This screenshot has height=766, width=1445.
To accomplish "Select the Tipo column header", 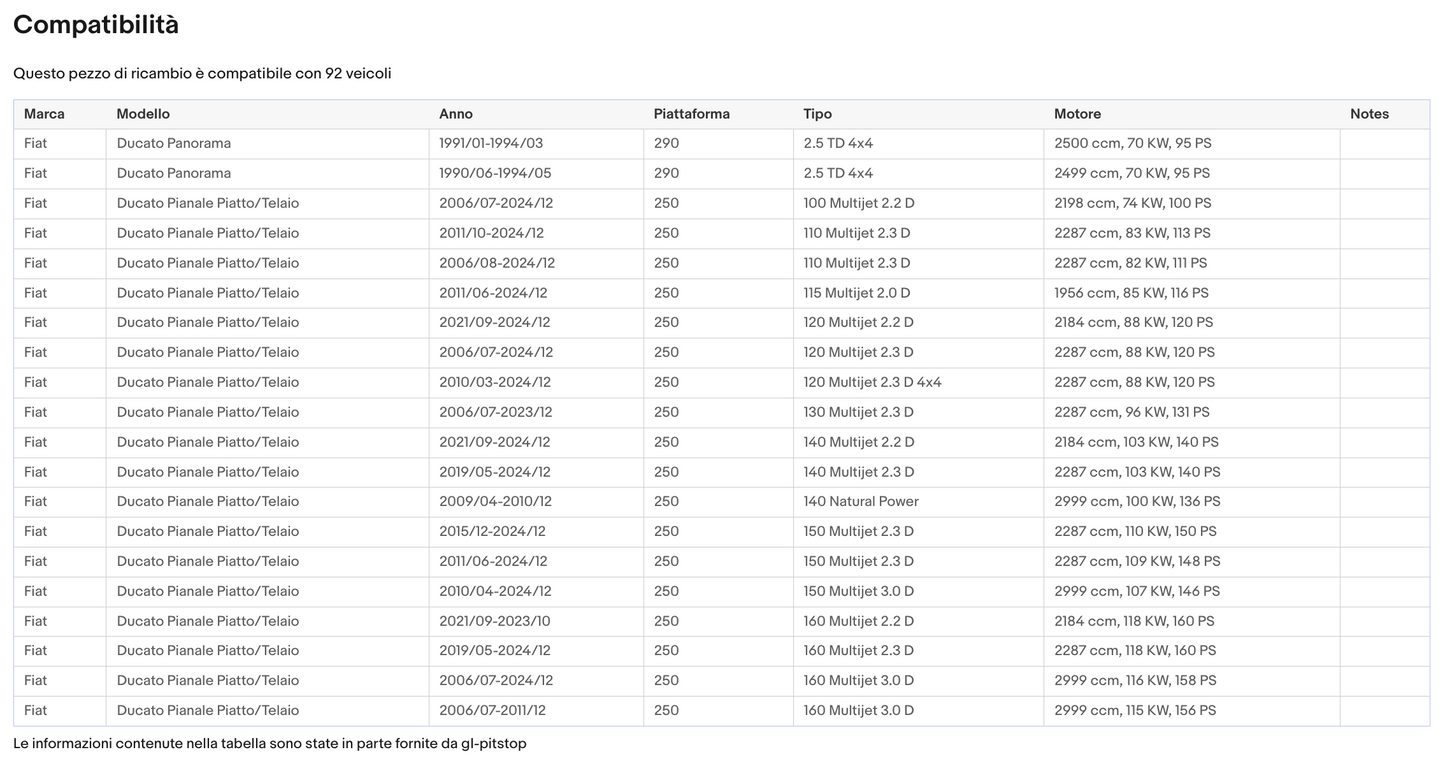I will pos(817,114).
